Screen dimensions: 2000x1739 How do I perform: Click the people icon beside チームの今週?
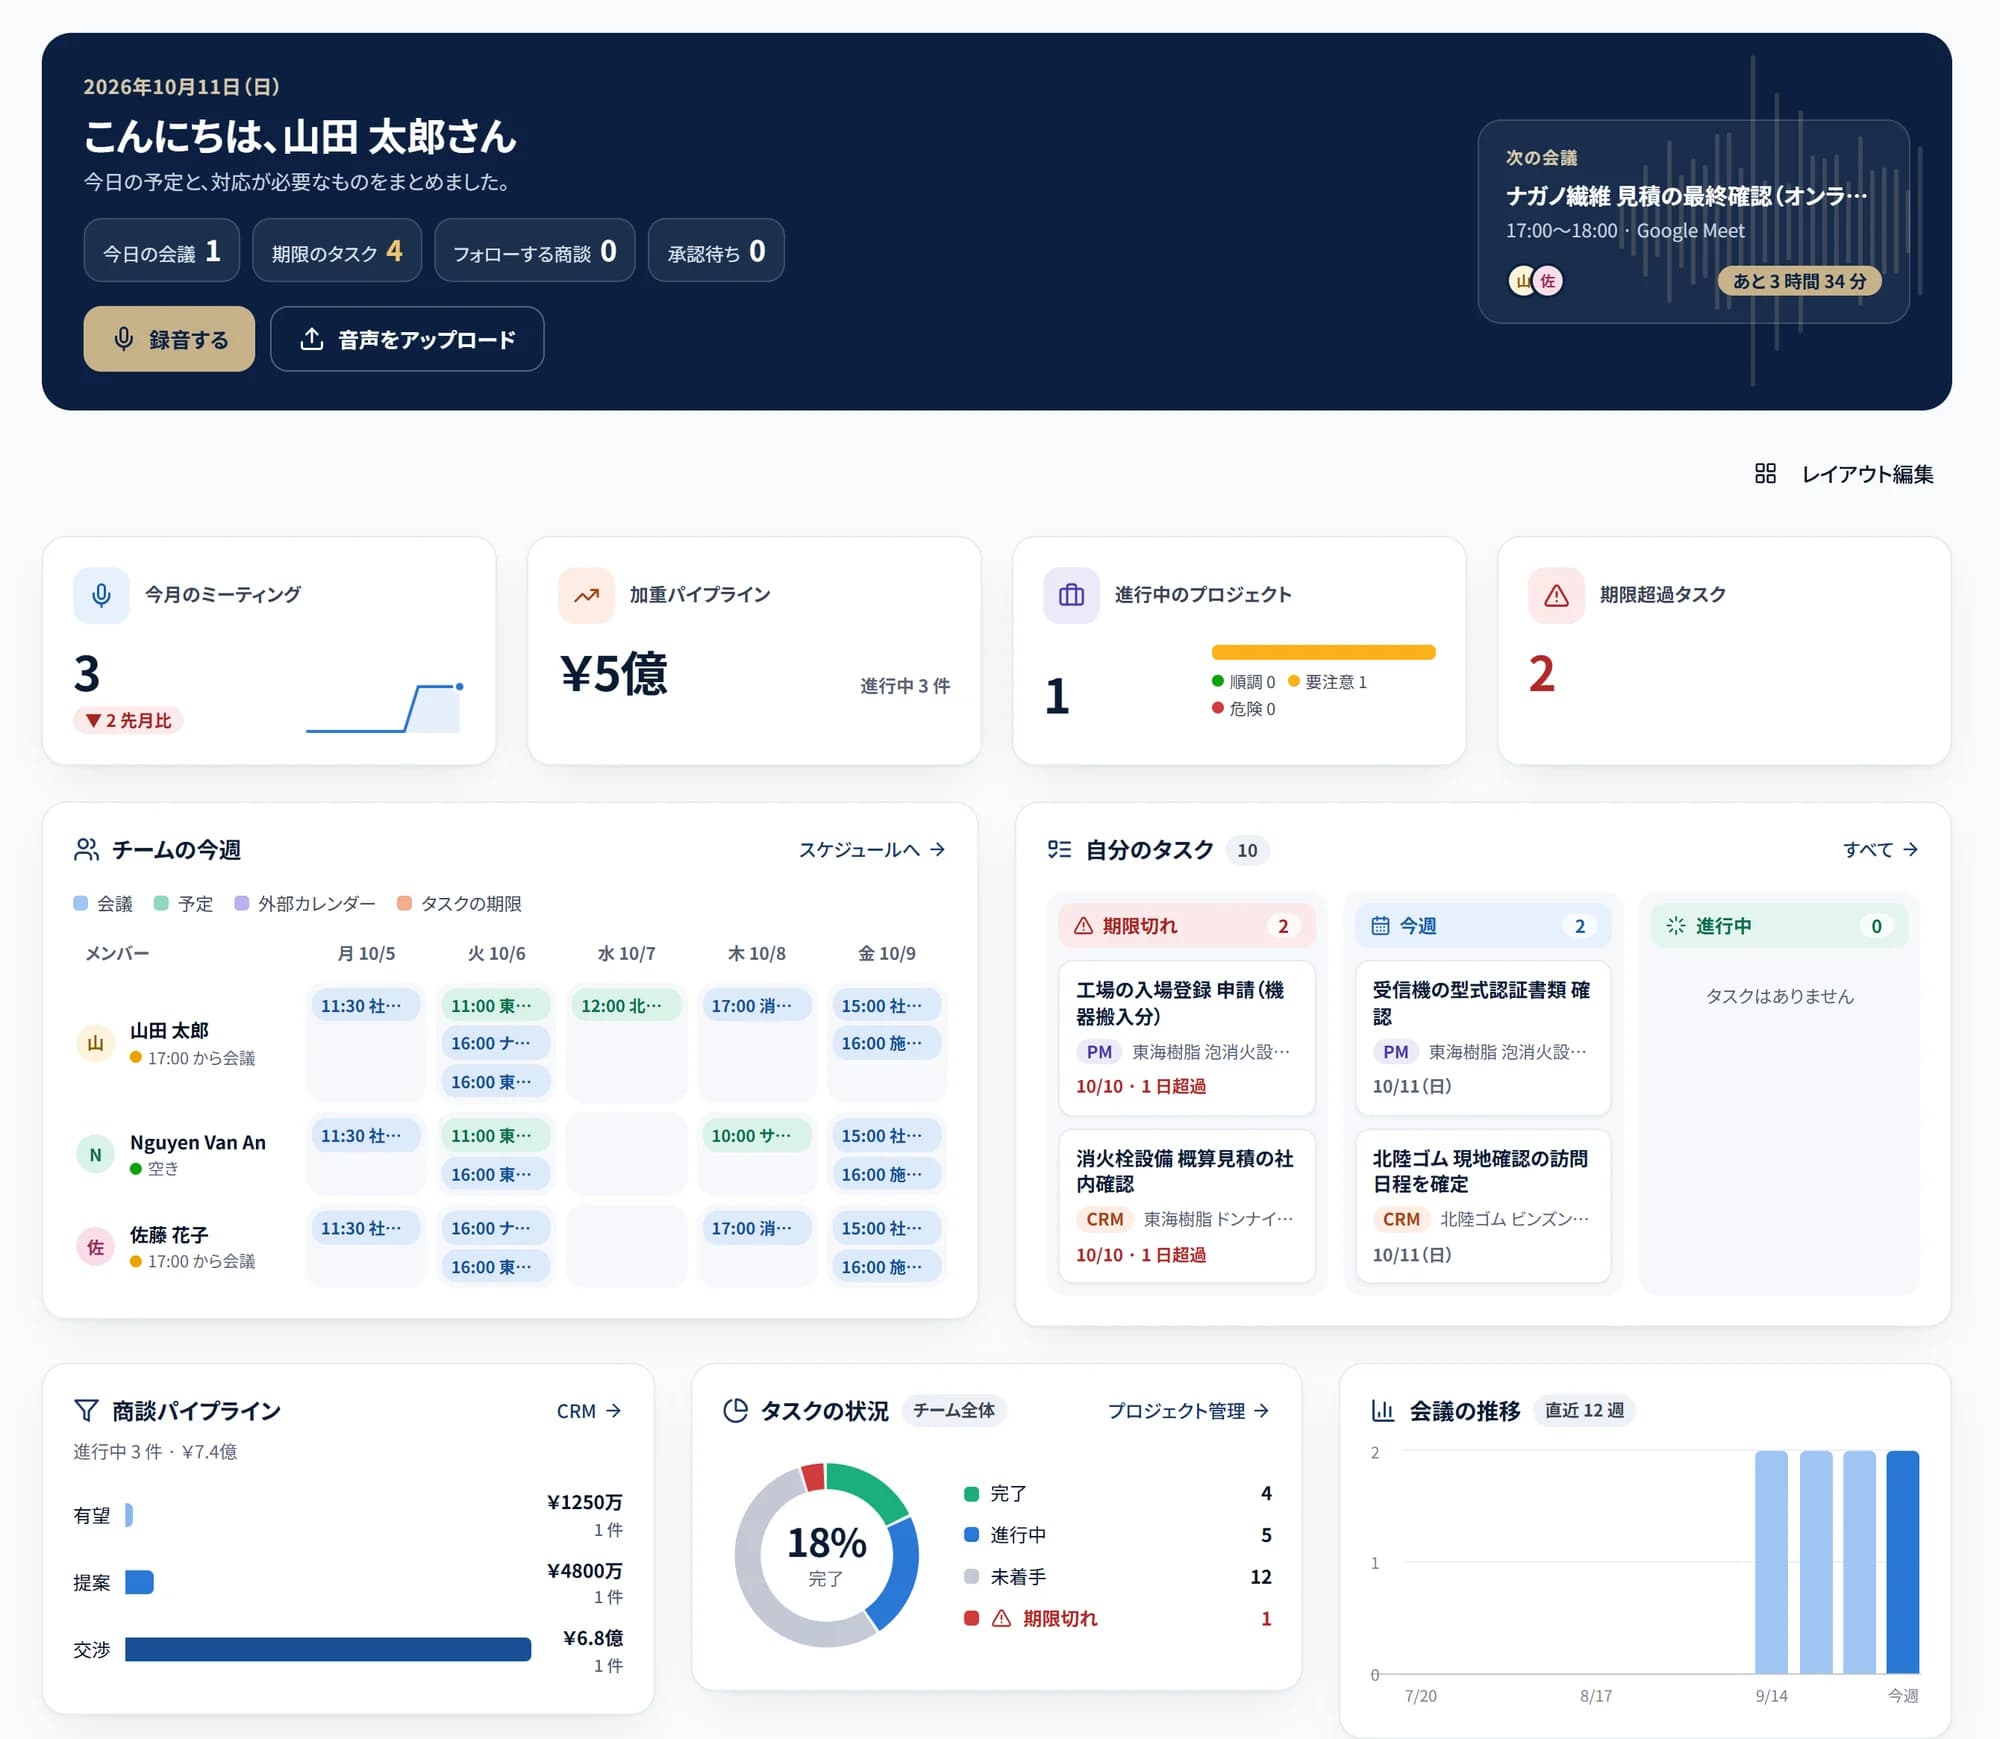pos(86,849)
